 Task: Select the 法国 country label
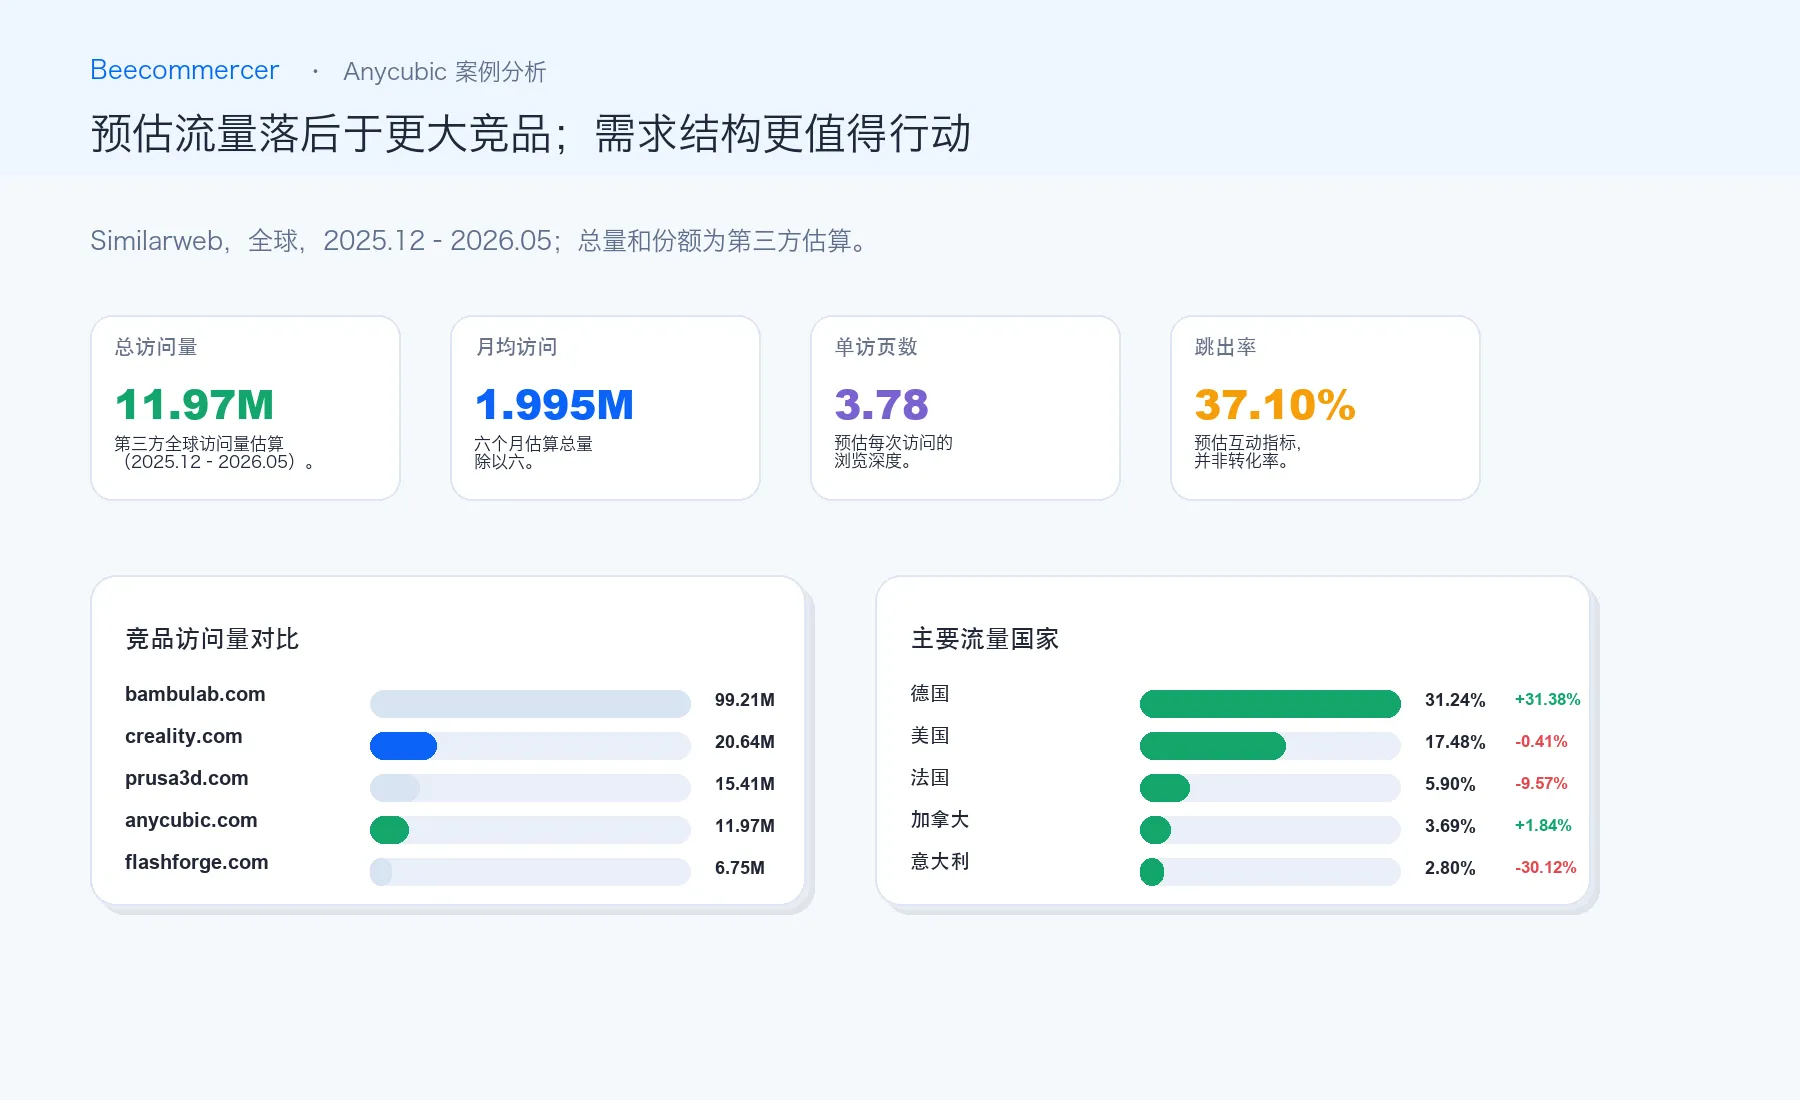pos(930,778)
